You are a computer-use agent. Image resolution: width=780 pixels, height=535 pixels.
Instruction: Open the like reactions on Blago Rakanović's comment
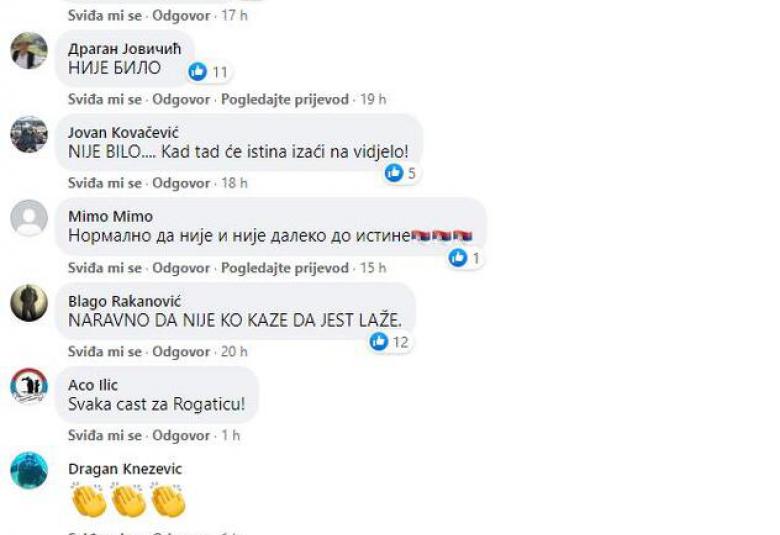pyautogui.click(x=390, y=342)
